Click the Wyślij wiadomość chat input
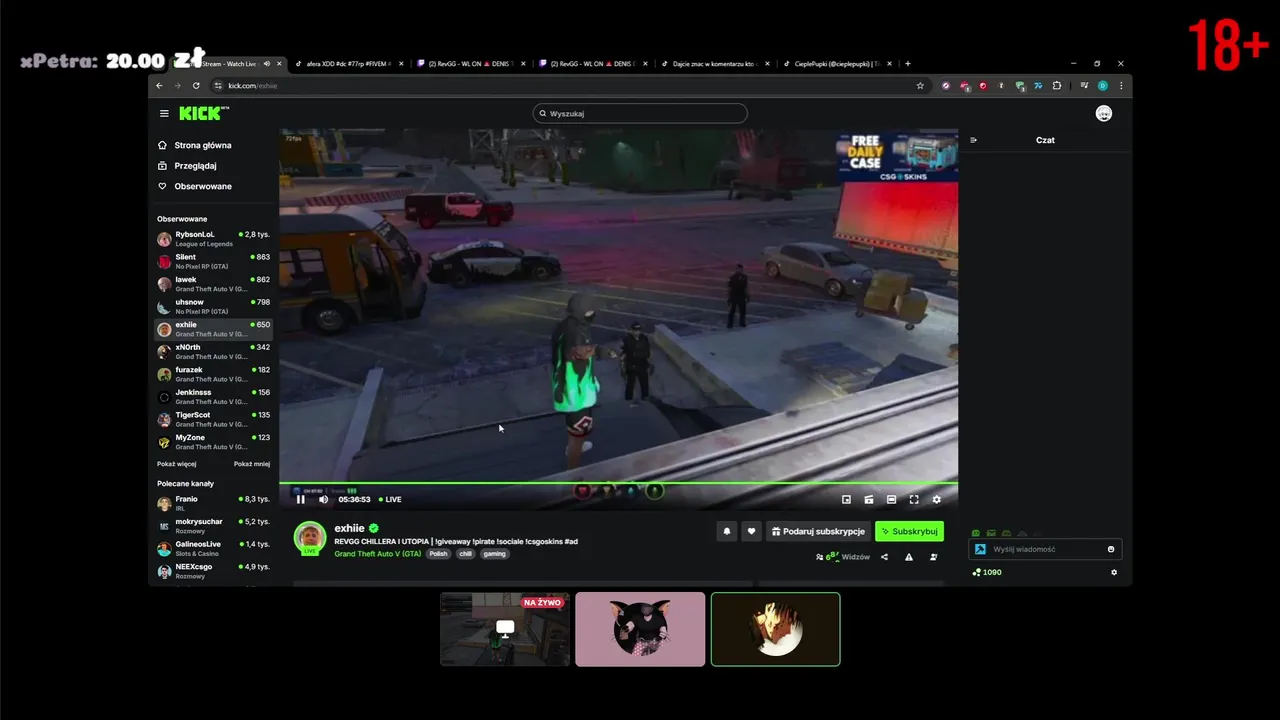 (1045, 549)
